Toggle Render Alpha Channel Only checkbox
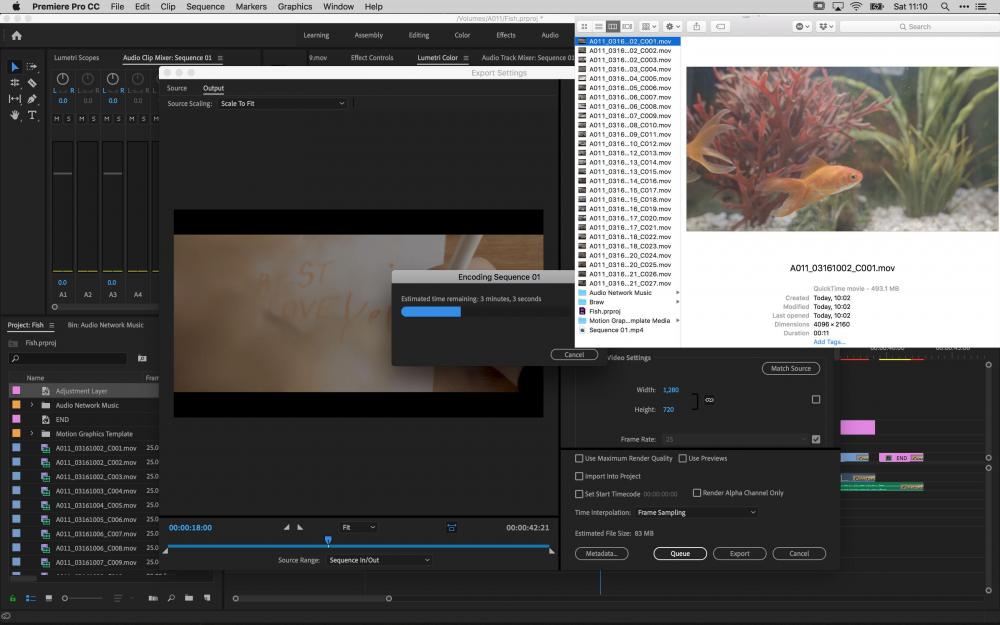 click(x=697, y=493)
